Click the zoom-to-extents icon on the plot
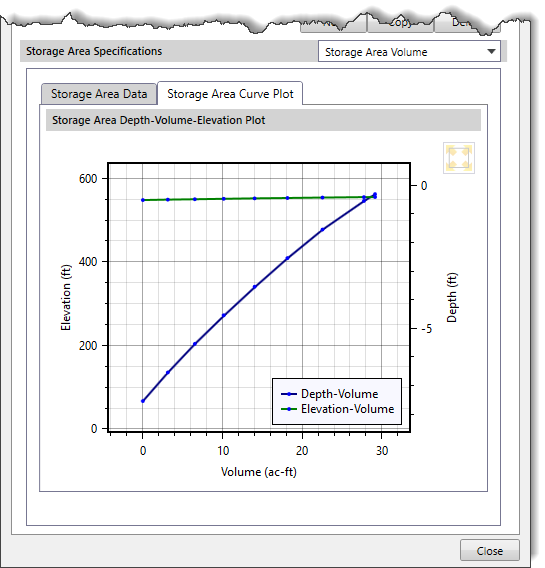The width and height of the screenshot is (545, 568). 459,158
